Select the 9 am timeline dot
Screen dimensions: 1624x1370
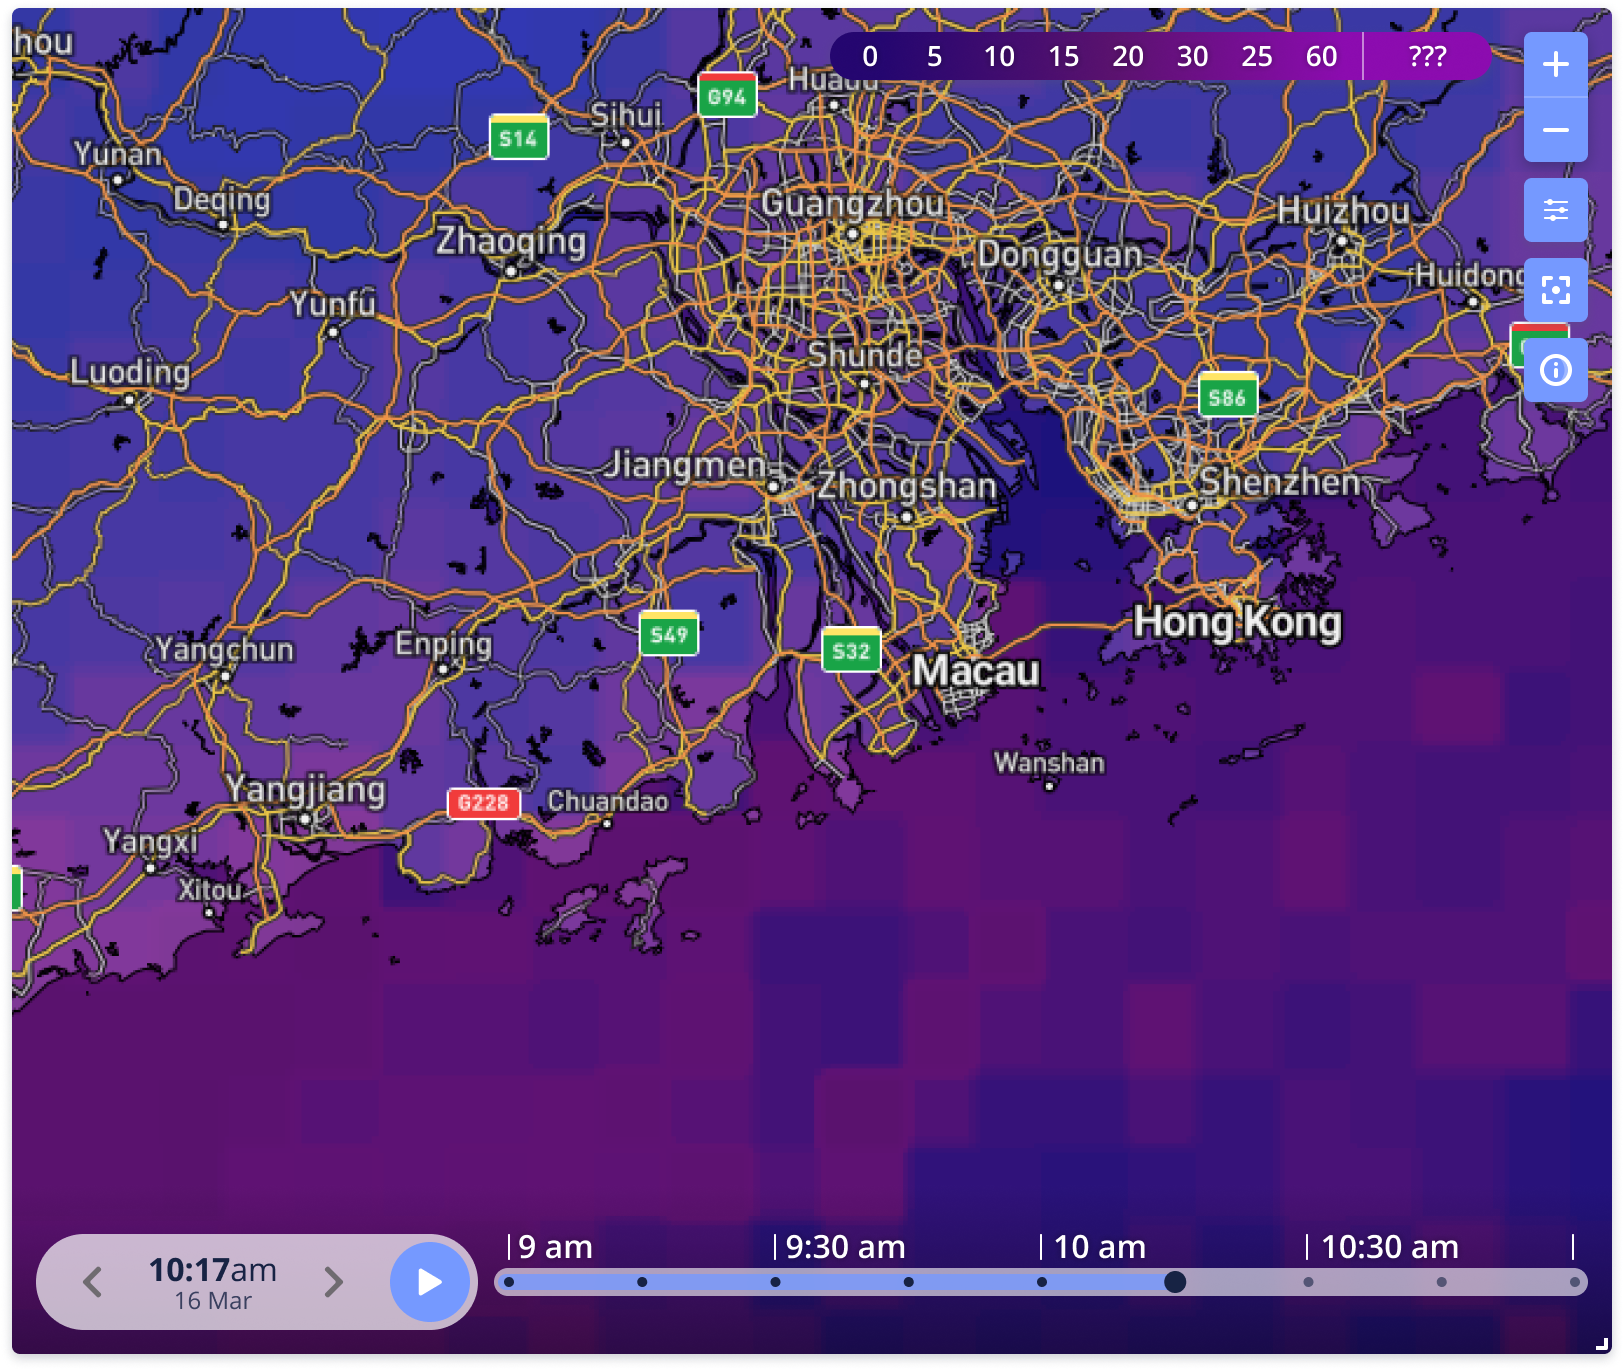coord(509,1282)
